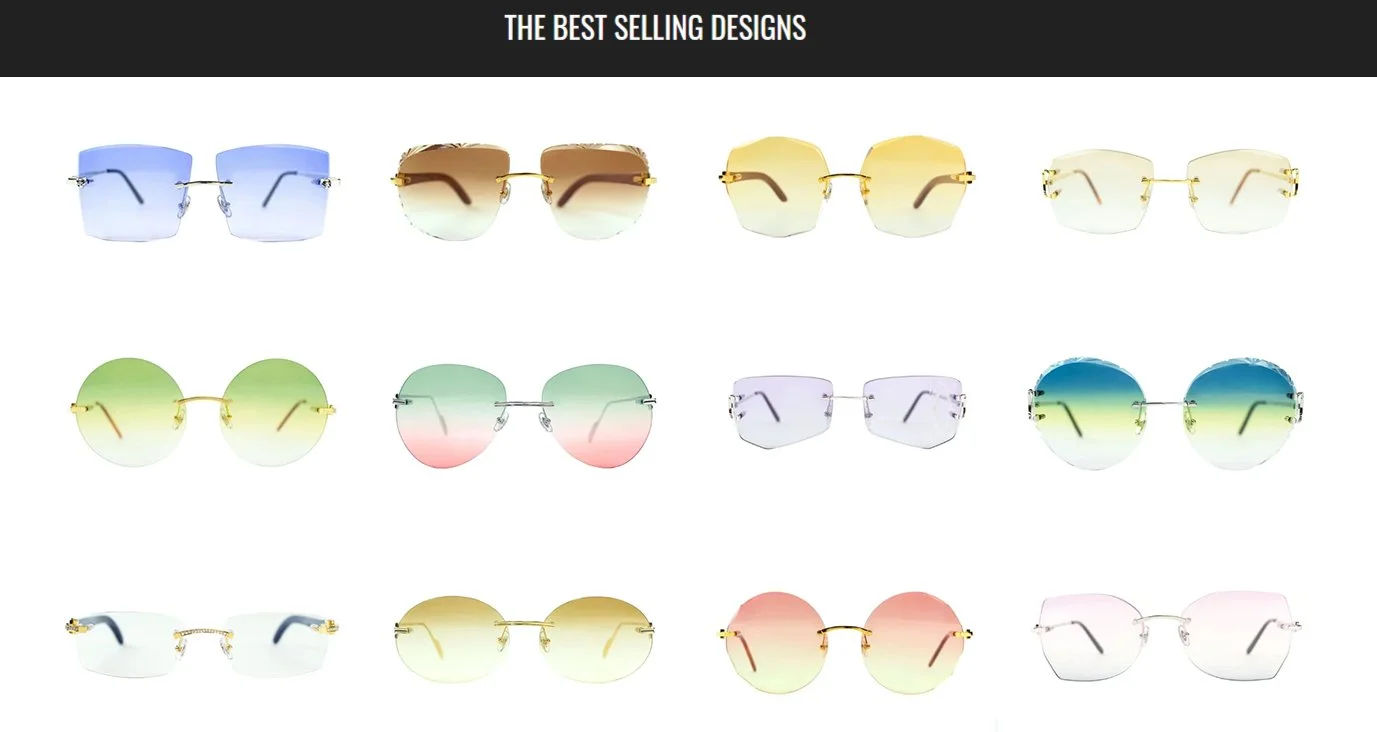1377x732 pixels.
Task: Open the pale cream faceted gold-frame sunglasses
Action: click(x=1170, y=191)
